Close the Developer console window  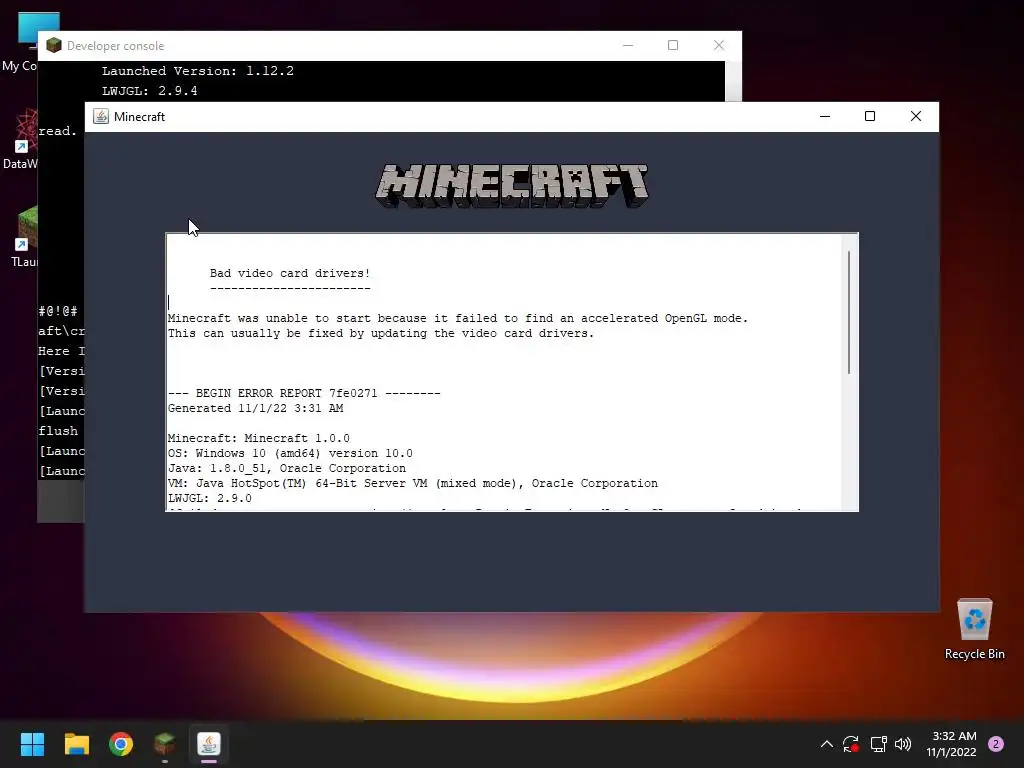tap(718, 45)
